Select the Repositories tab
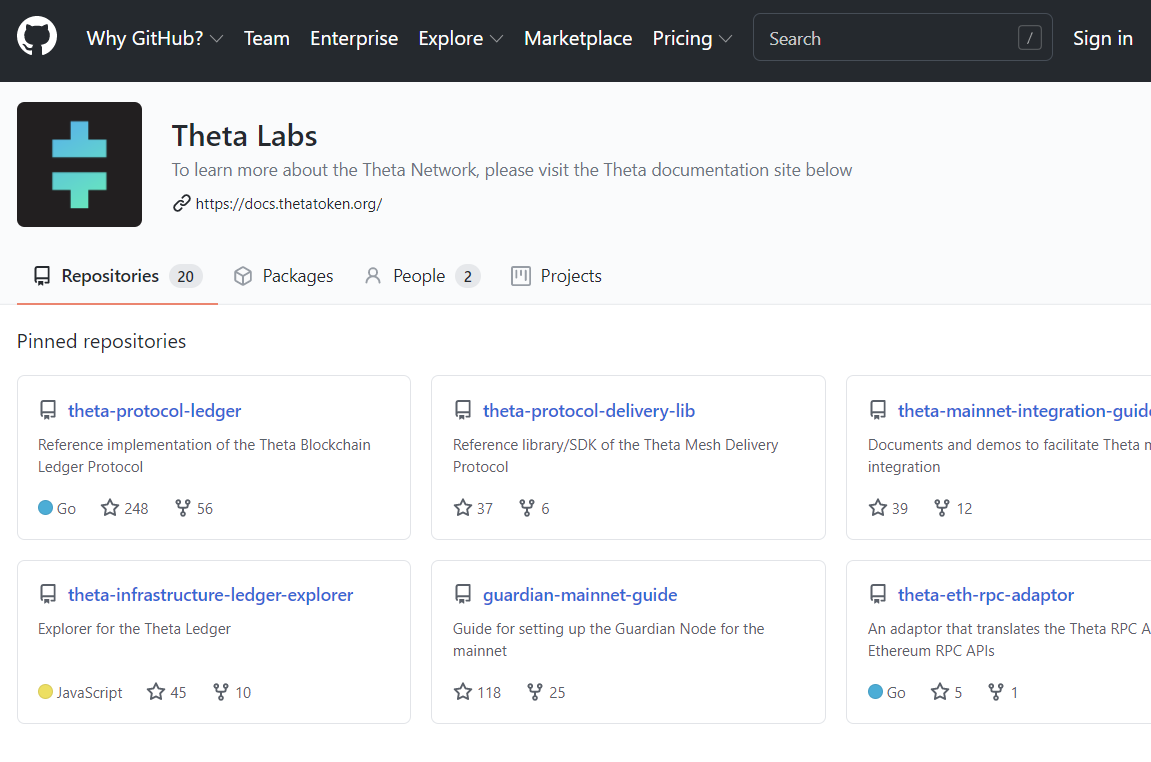The height and width of the screenshot is (762, 1151). pos(117,276)
